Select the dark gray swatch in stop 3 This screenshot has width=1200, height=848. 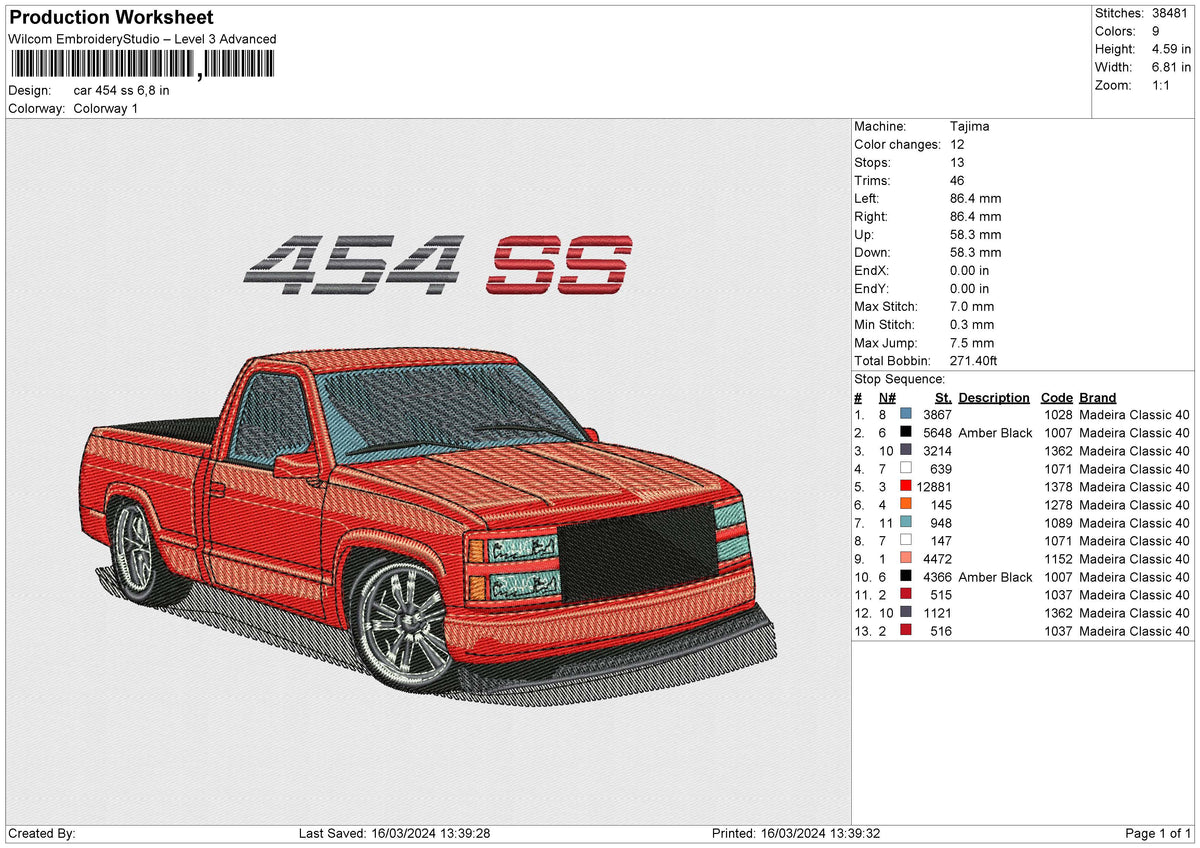[x=906, y=451]
